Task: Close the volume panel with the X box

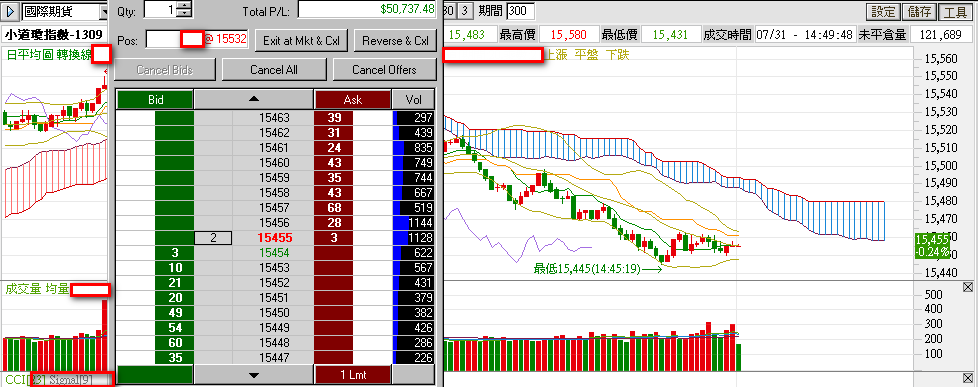Action: pyautogui.click(x=967, y=287)
